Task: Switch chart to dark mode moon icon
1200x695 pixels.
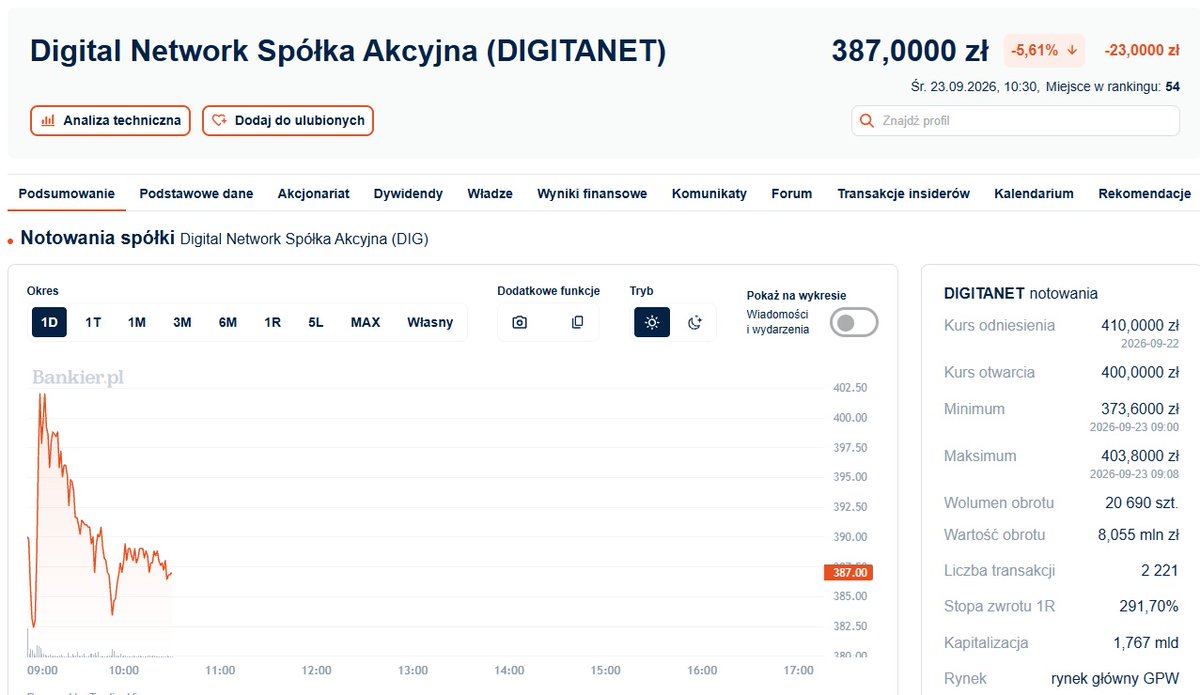Action: [696, 322]
